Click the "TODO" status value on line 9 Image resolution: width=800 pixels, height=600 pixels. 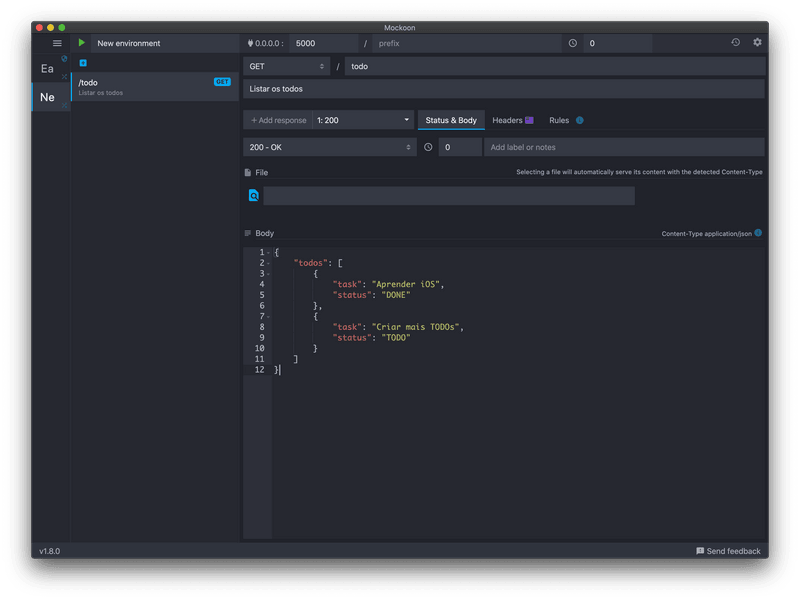(395, 338)
